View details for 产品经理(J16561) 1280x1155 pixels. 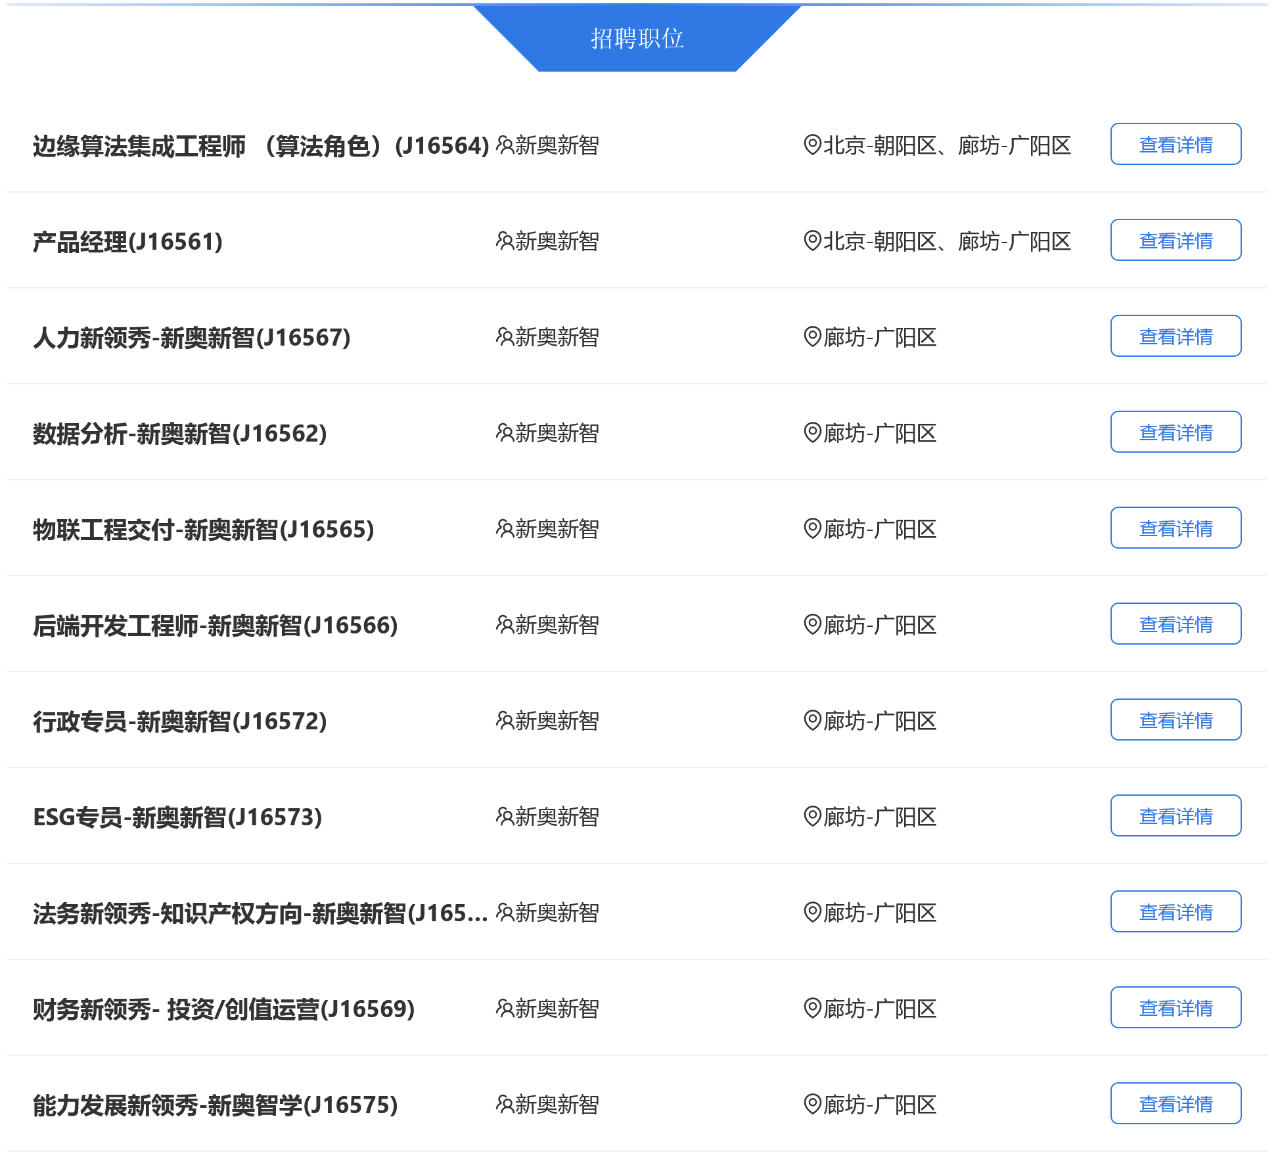click(1176, 240)
